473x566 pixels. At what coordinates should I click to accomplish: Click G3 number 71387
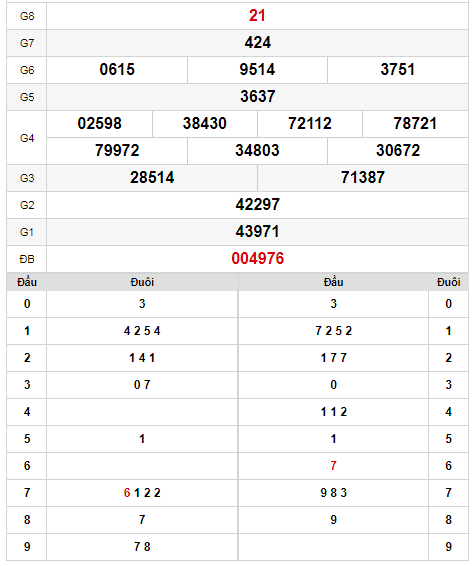click(363, 178)
